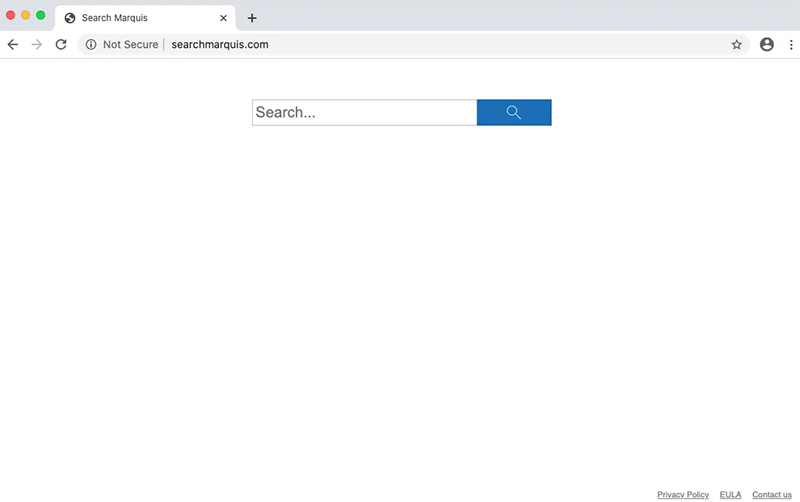Close the window with red button
Viewport: 800px width, 502px height.
click(11, 15)
